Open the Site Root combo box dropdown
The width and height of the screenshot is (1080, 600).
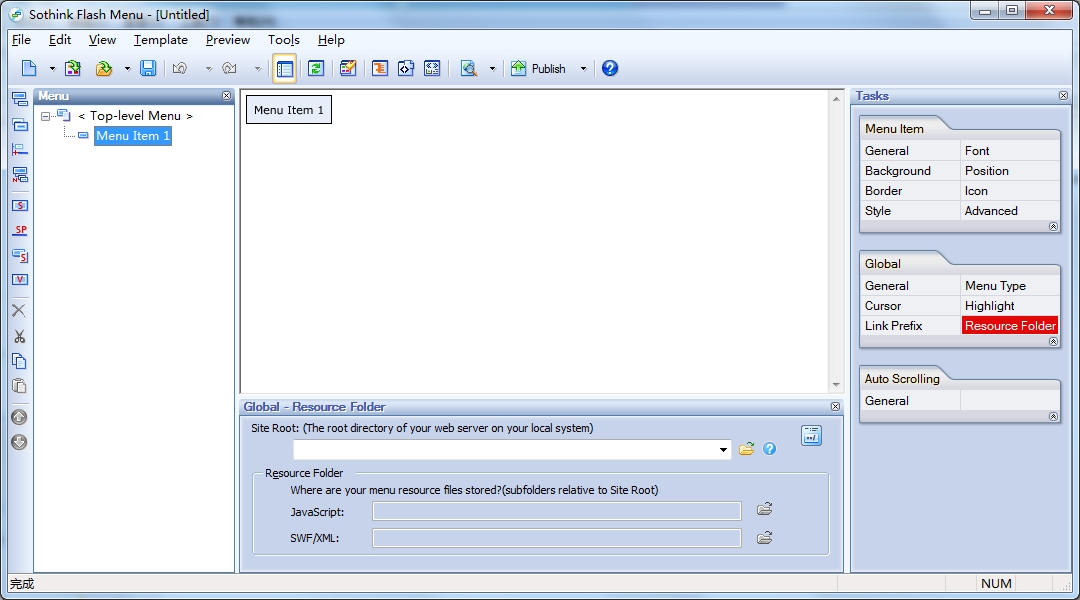[723, 450]
